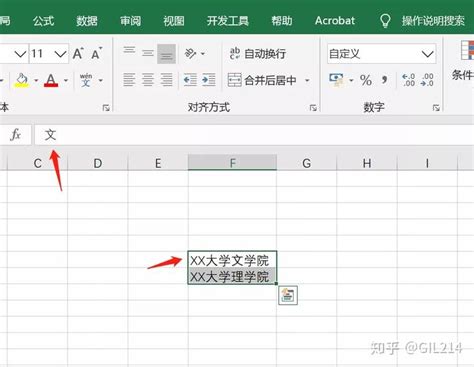
Task: Expand accounting format dropdown arrow
Action: (351, 80)
